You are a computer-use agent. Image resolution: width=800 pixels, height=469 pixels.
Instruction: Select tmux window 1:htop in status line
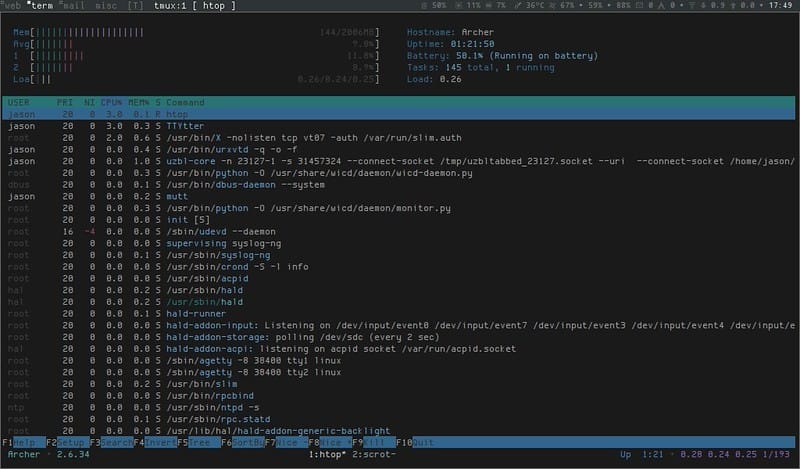tap(328, 454)
